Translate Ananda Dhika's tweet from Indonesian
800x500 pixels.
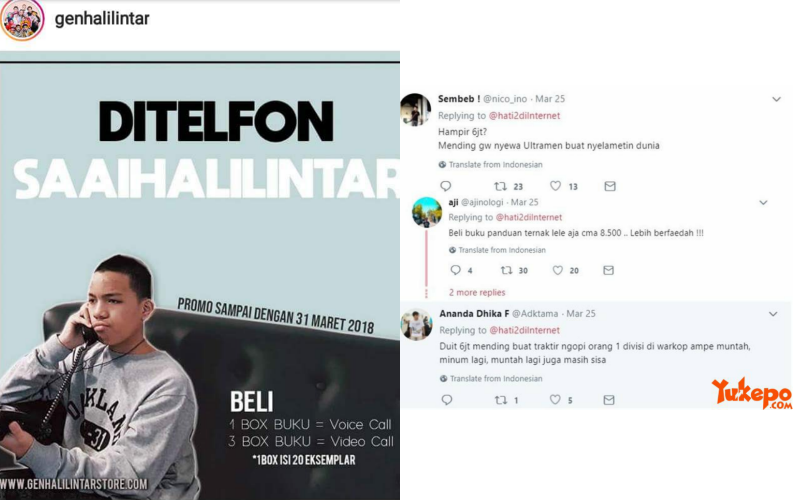point(491,379)
